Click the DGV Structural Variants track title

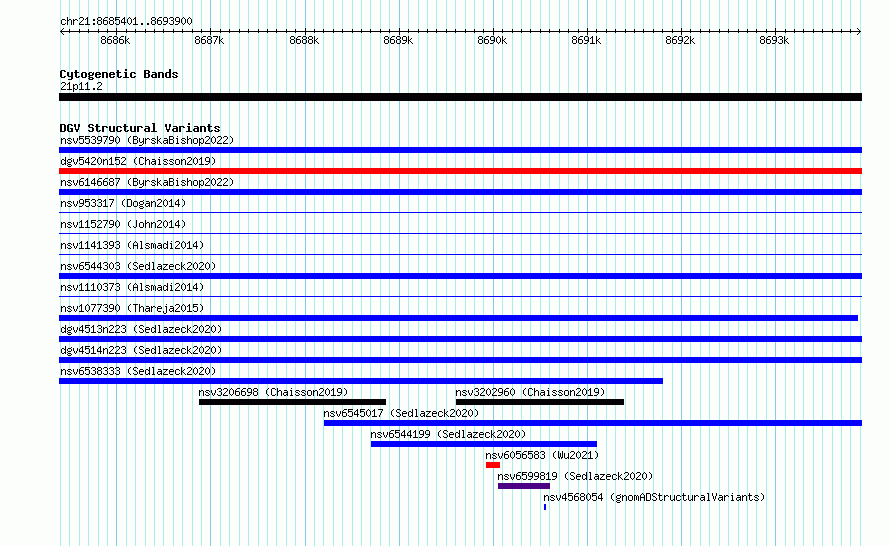click(x=140, y=128)
